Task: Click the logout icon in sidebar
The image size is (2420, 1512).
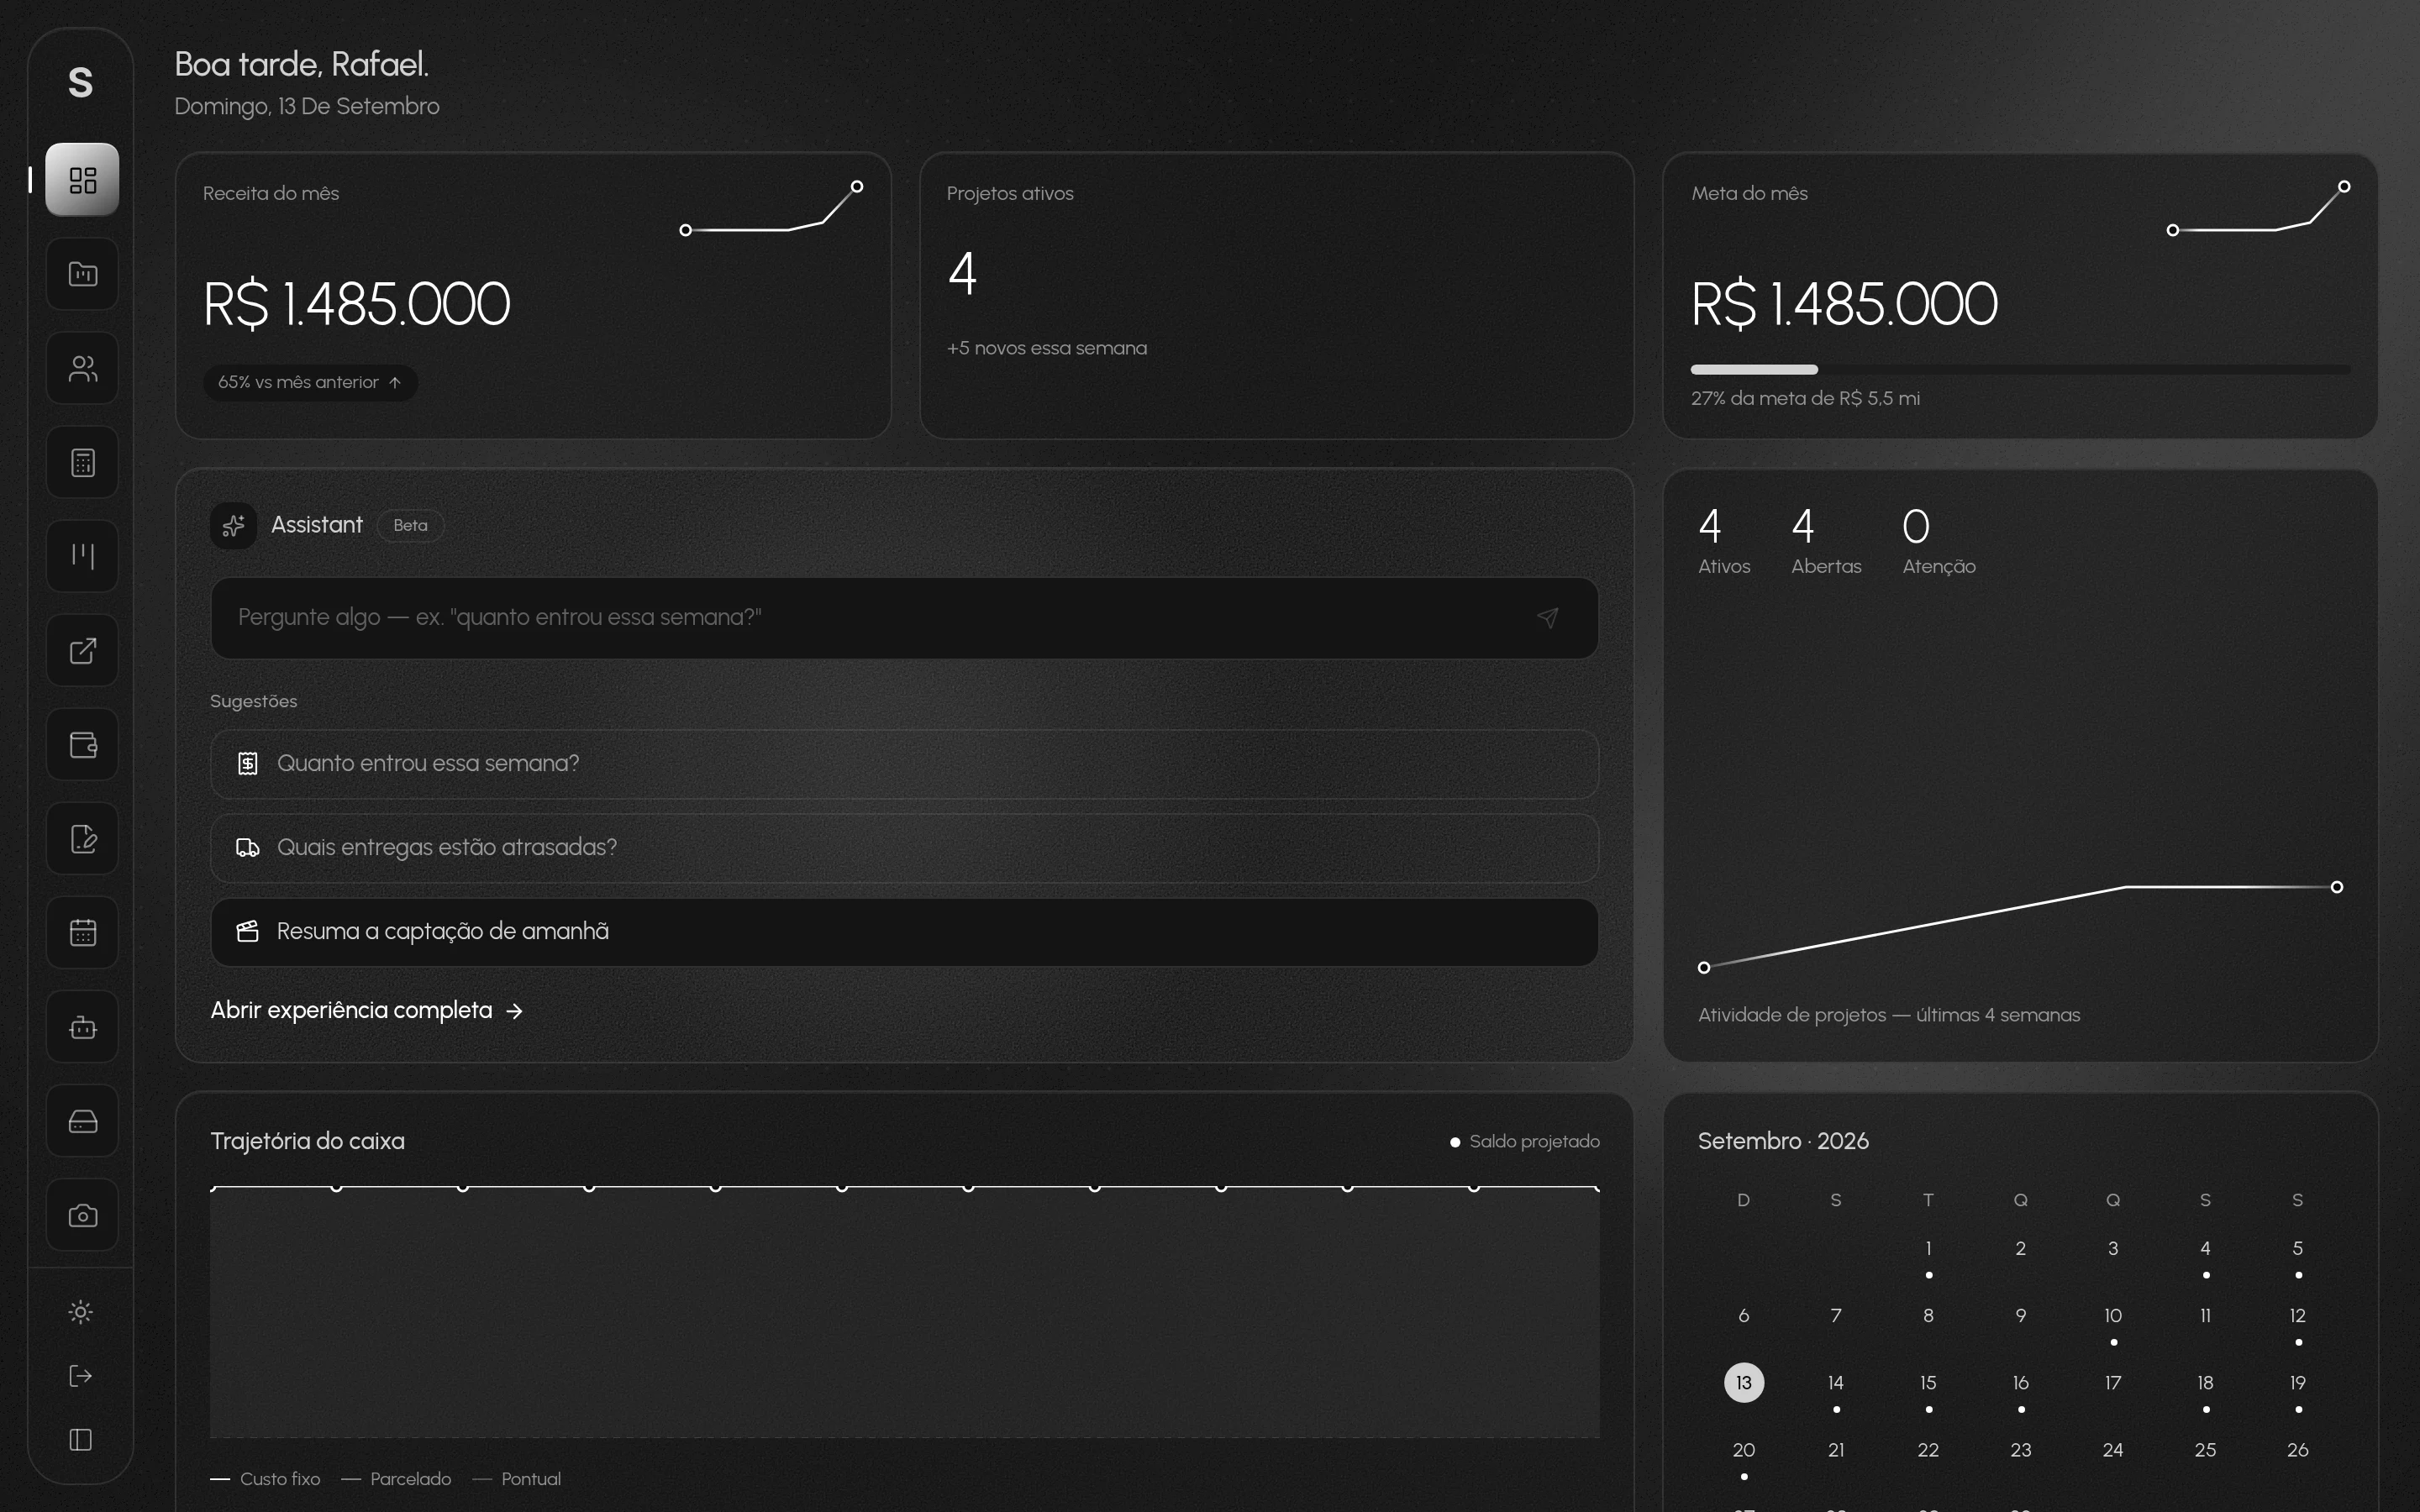Action: pyautogui.click(x=81, y=1376)
